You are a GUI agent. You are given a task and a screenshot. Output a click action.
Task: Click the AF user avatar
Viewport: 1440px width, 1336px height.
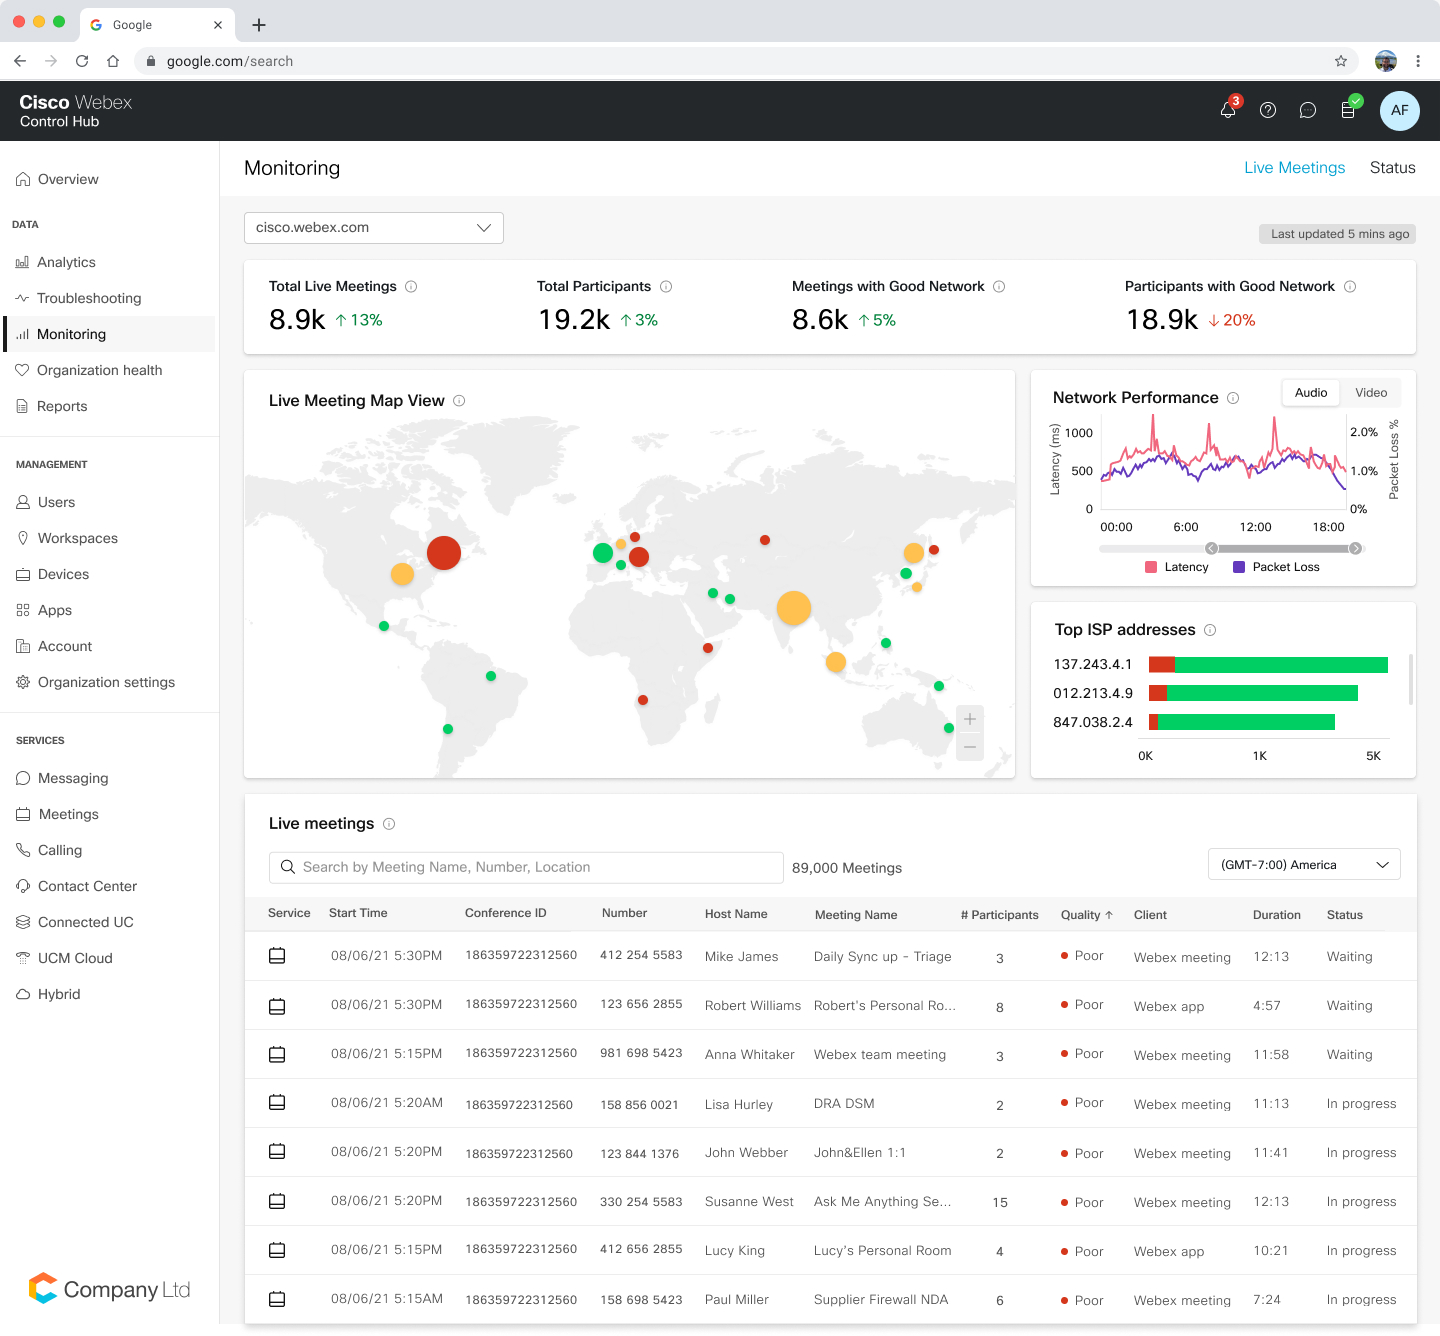click(1399, 110)
